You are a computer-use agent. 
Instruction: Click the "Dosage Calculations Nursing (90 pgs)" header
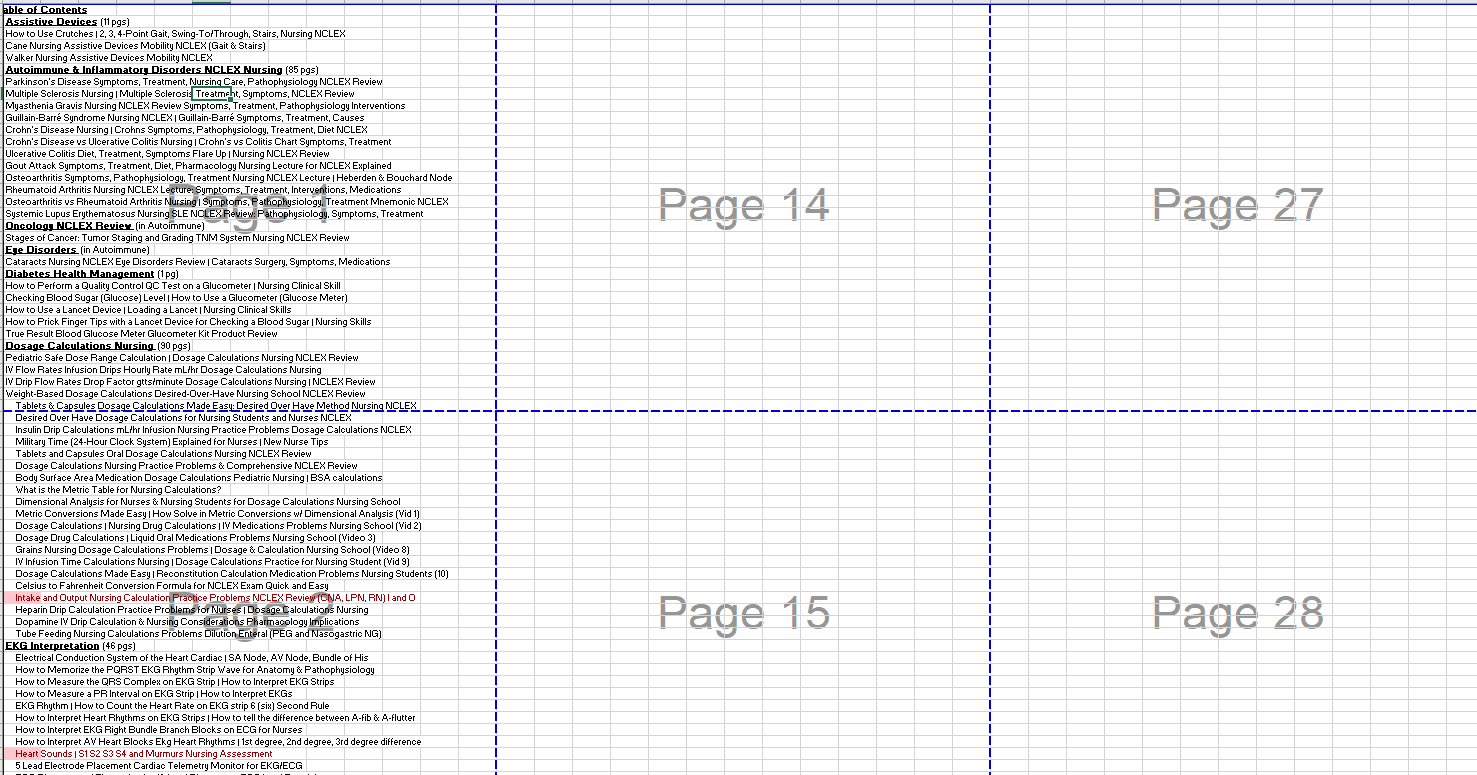(85, 345)
